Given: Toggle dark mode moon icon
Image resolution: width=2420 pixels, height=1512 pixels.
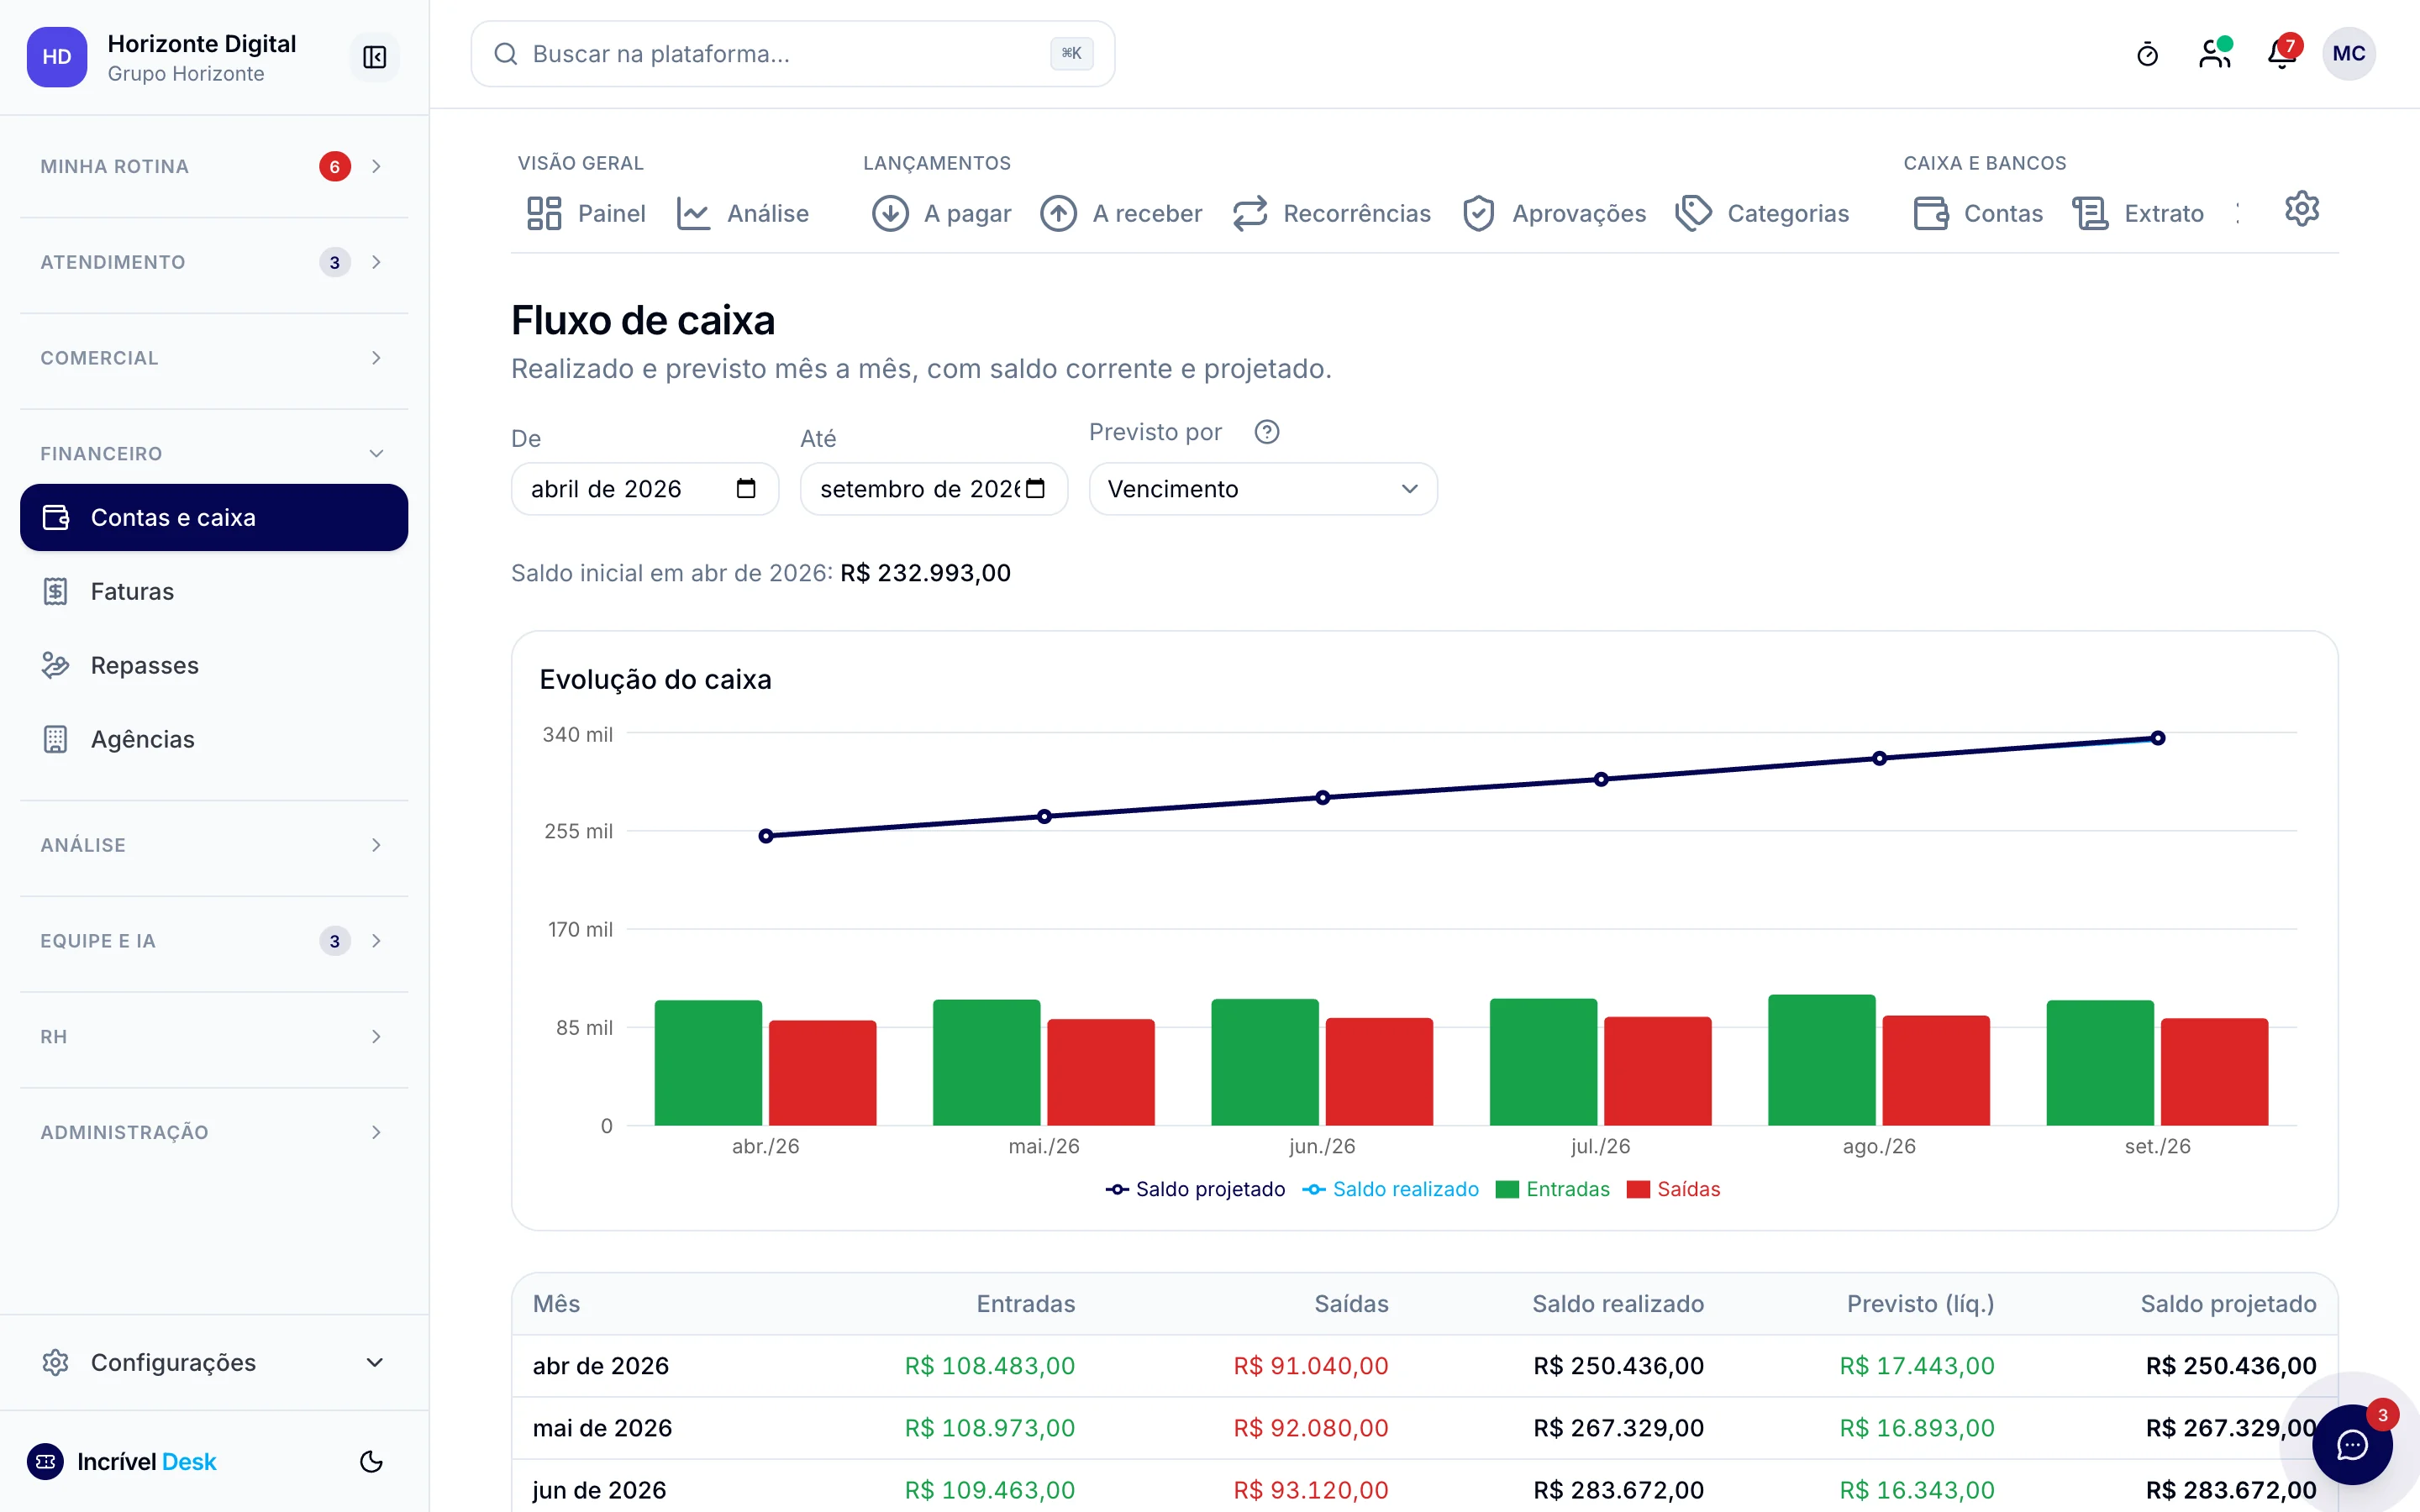Looking at the screenshot, I should tap(371, 1461).
